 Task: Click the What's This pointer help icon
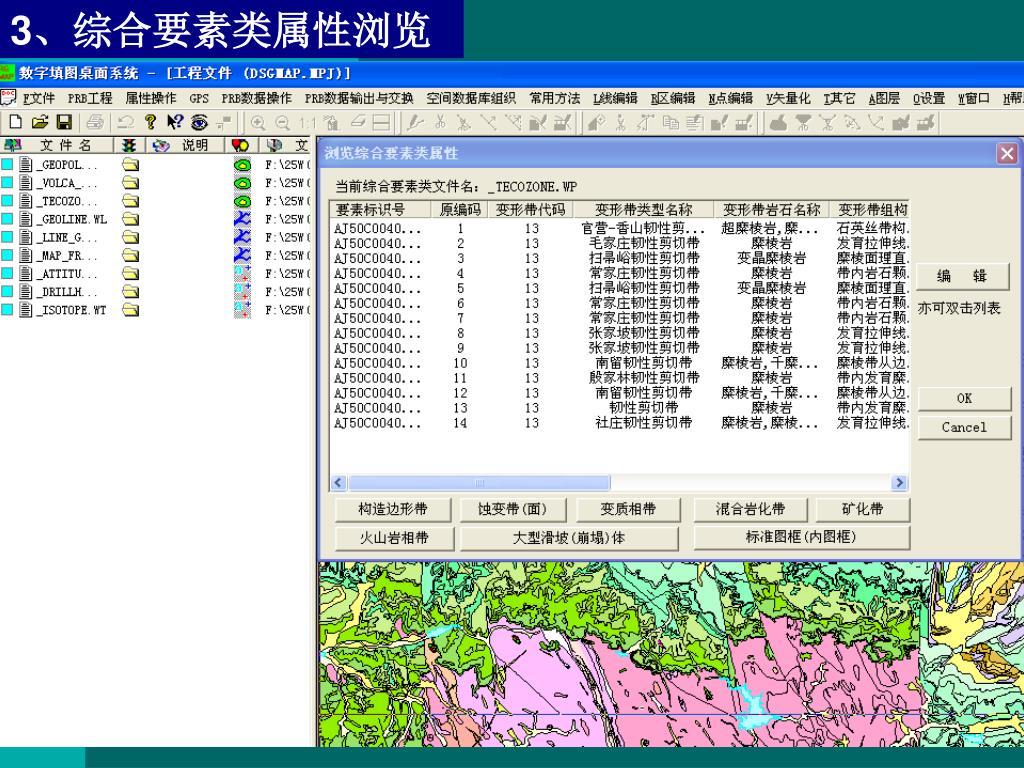[174, 122]
